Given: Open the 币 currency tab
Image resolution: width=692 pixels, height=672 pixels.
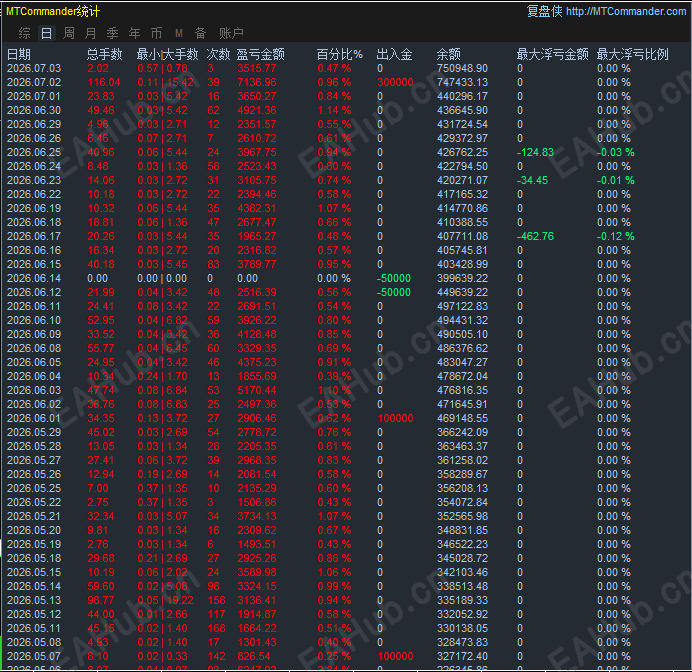Looking at the screenshot, I should [156, 33].
